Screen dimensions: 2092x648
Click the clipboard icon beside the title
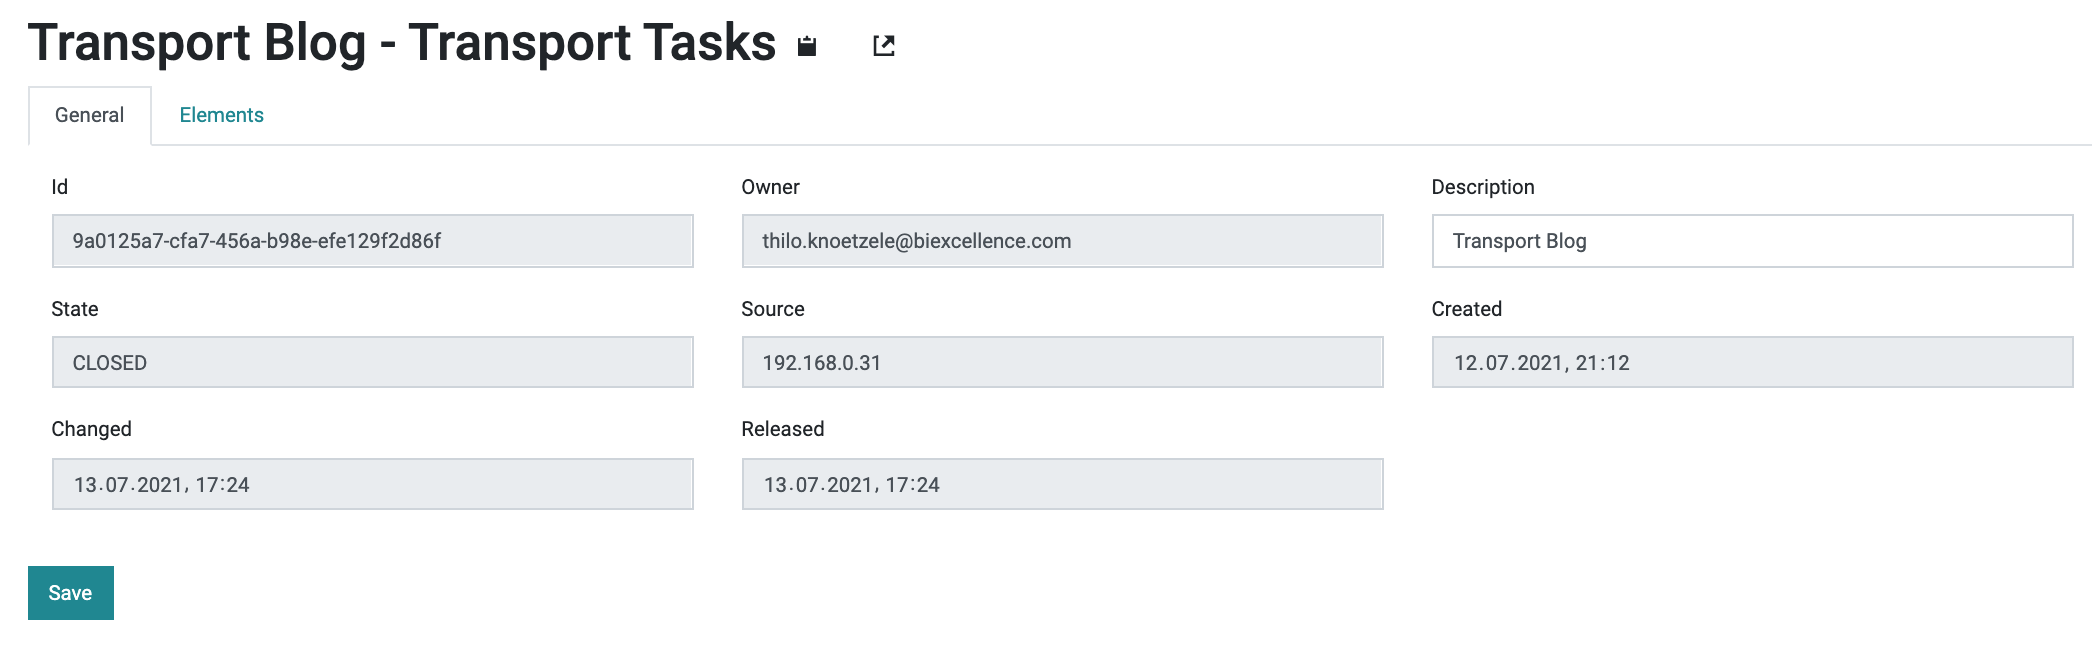click(807, 46)
